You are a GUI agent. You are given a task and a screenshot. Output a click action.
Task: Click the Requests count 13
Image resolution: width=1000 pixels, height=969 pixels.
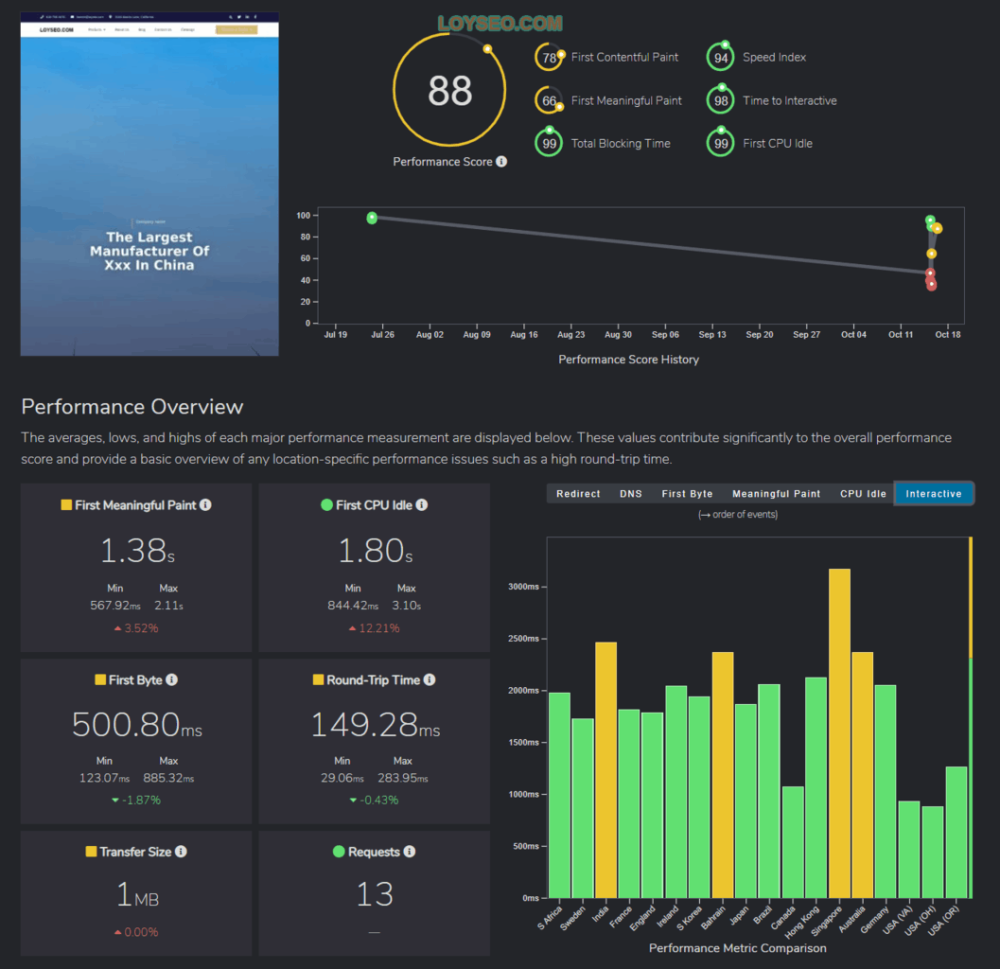(x=374, y=894)
